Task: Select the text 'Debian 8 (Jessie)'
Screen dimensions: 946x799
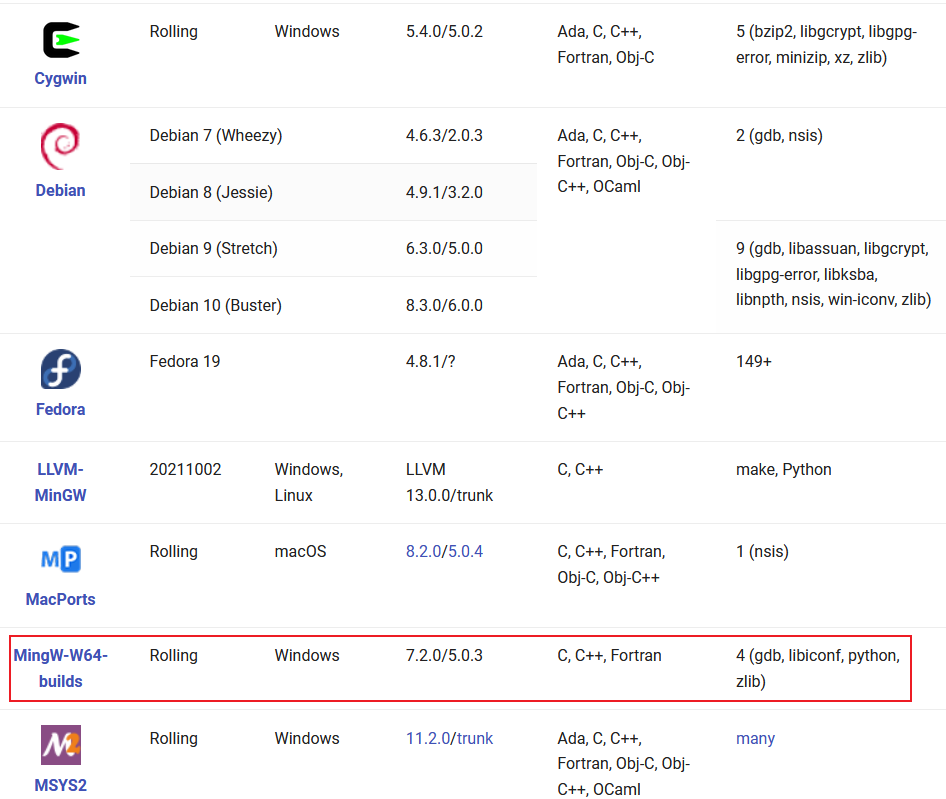Action: point(211,193)
